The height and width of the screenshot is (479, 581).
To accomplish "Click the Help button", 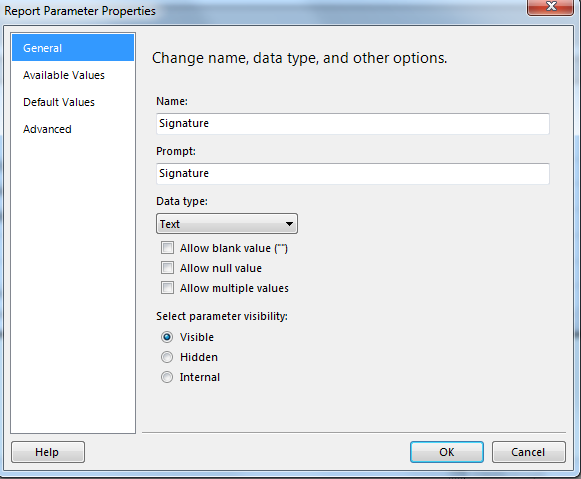I will coord(48,452).
